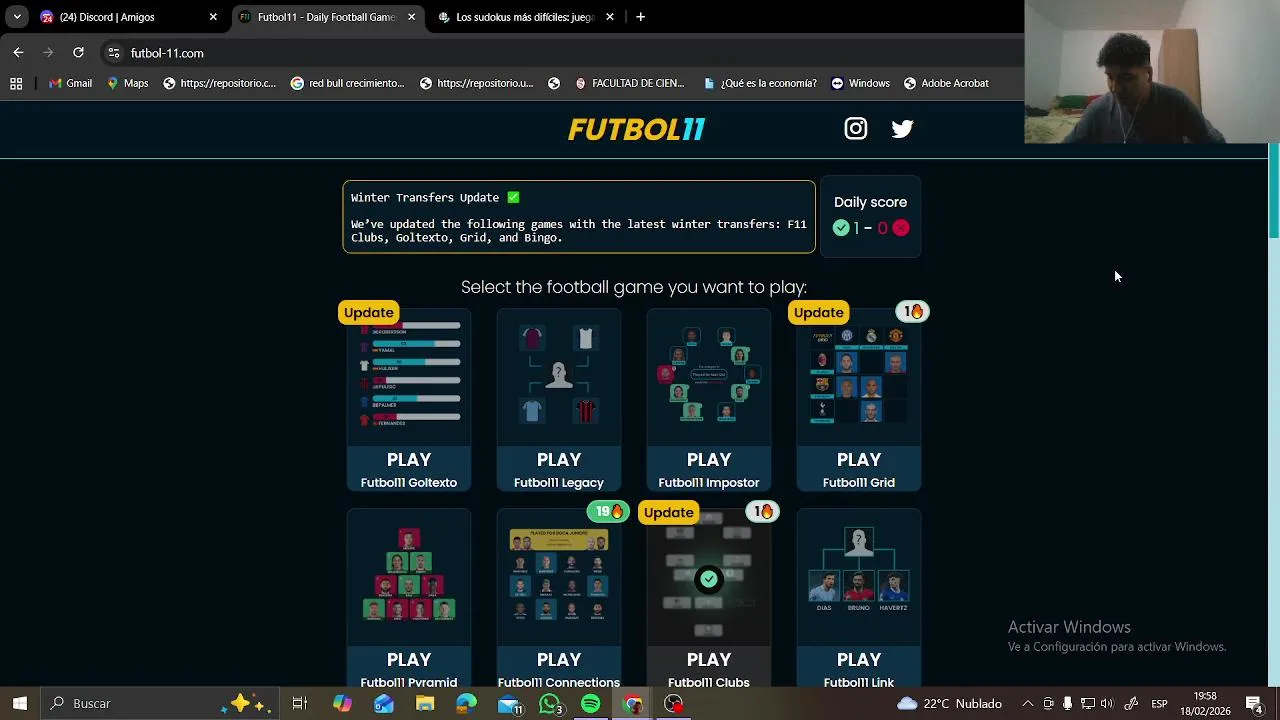Open the ¿Qué es la economía? bookmark
Viewport: 1280px width, 720px height.
tap(760, 83)
